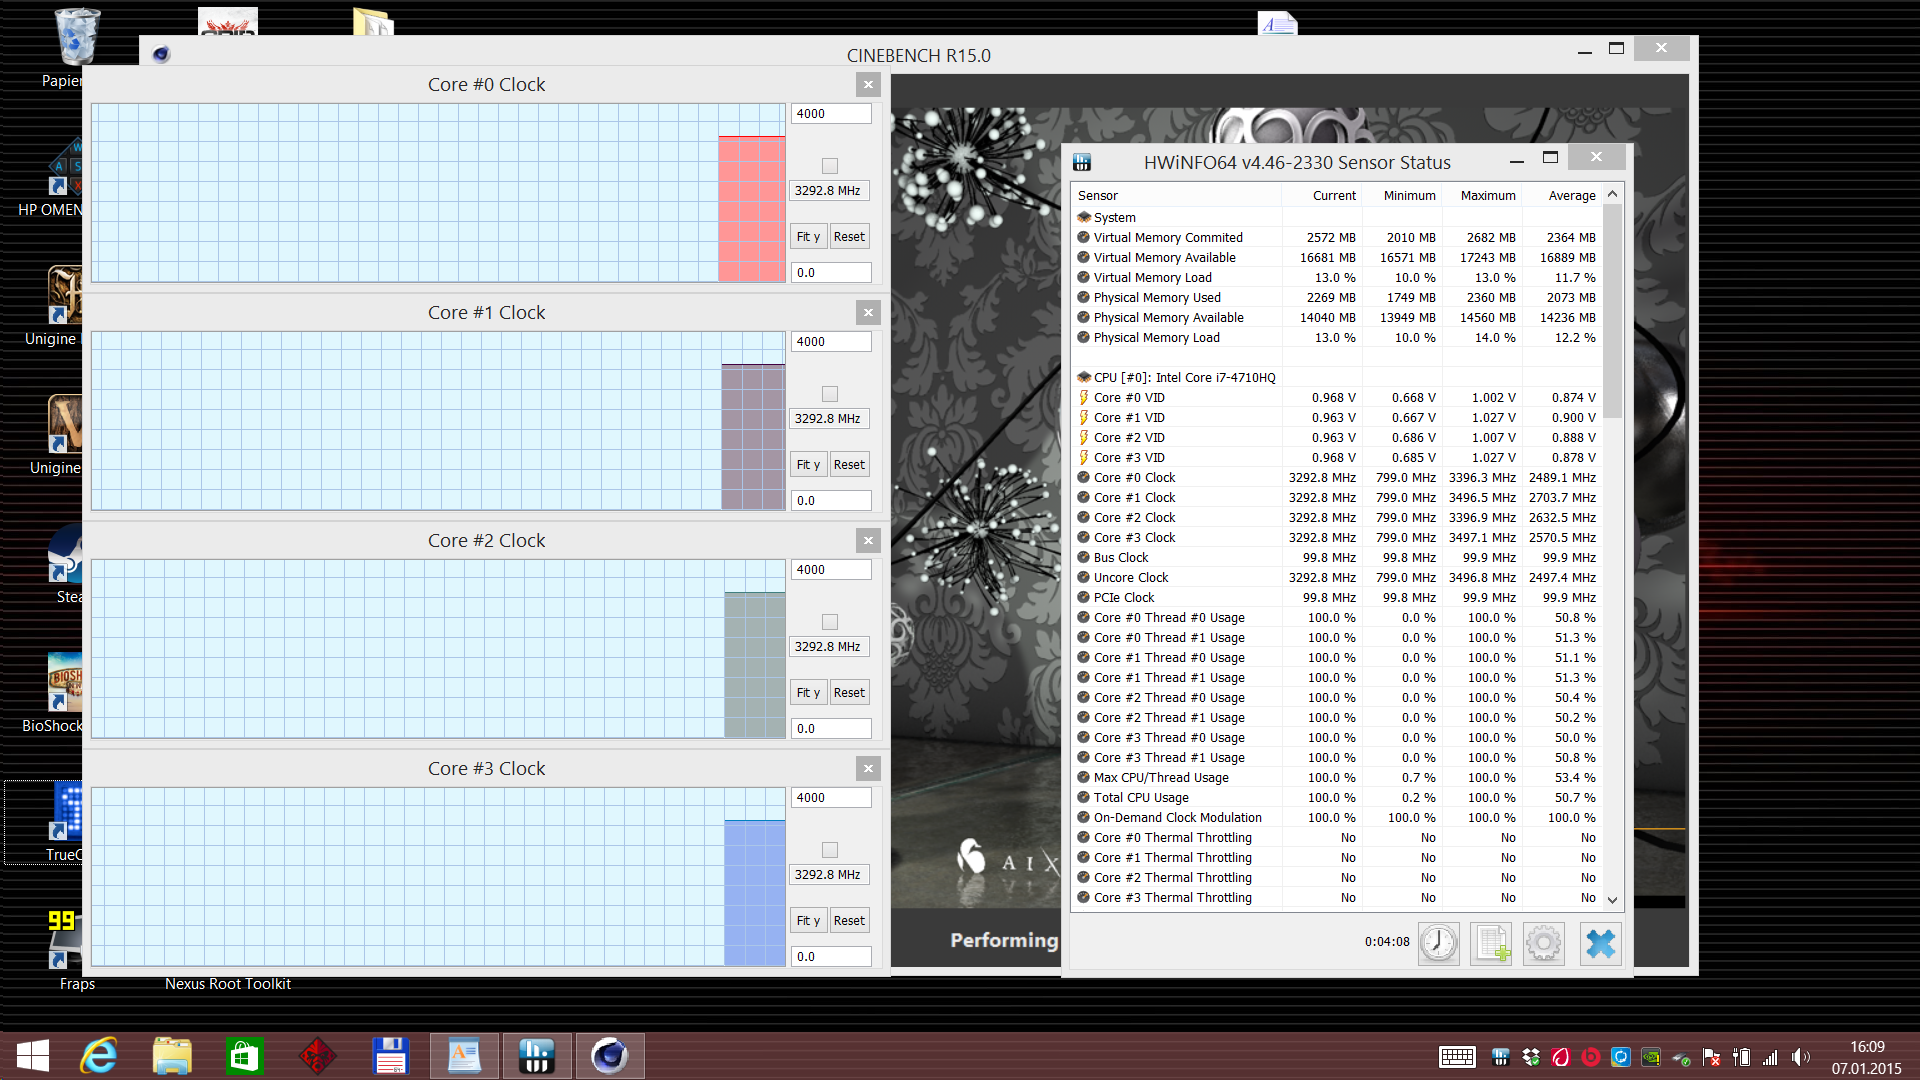Click the purple Core #1 Clock graph area
This screenshot has width=1920, height=1080.
click(x=753, y=437)
